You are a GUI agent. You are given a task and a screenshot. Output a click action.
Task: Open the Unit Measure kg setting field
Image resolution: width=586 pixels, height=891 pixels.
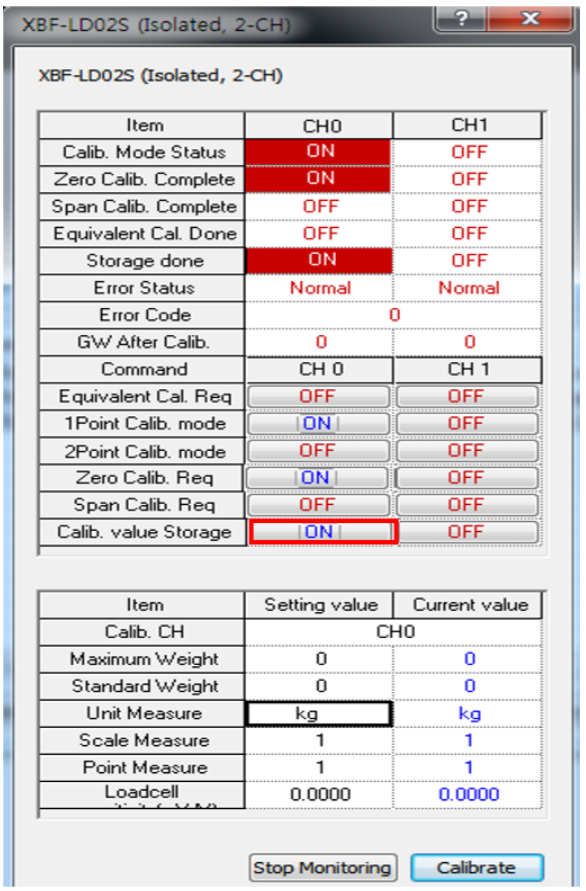319,714
